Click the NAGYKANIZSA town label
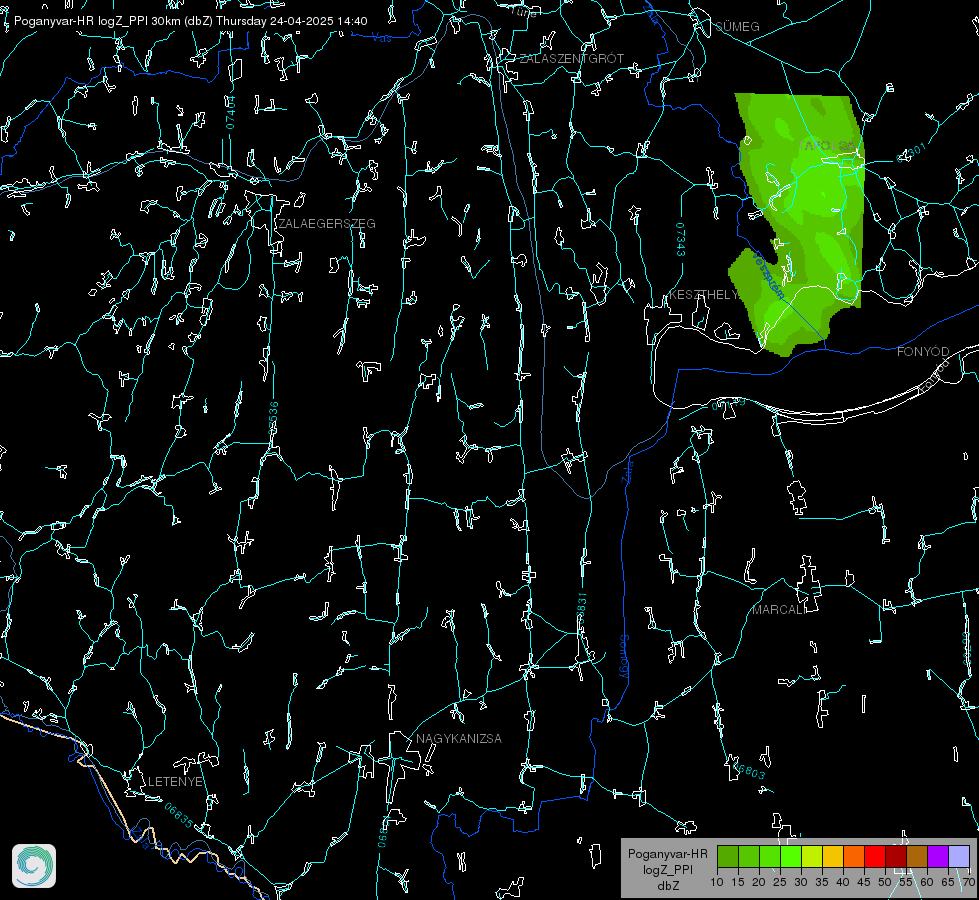The height and width of the screenshot is (900, 979). click(x=459, y=739)
